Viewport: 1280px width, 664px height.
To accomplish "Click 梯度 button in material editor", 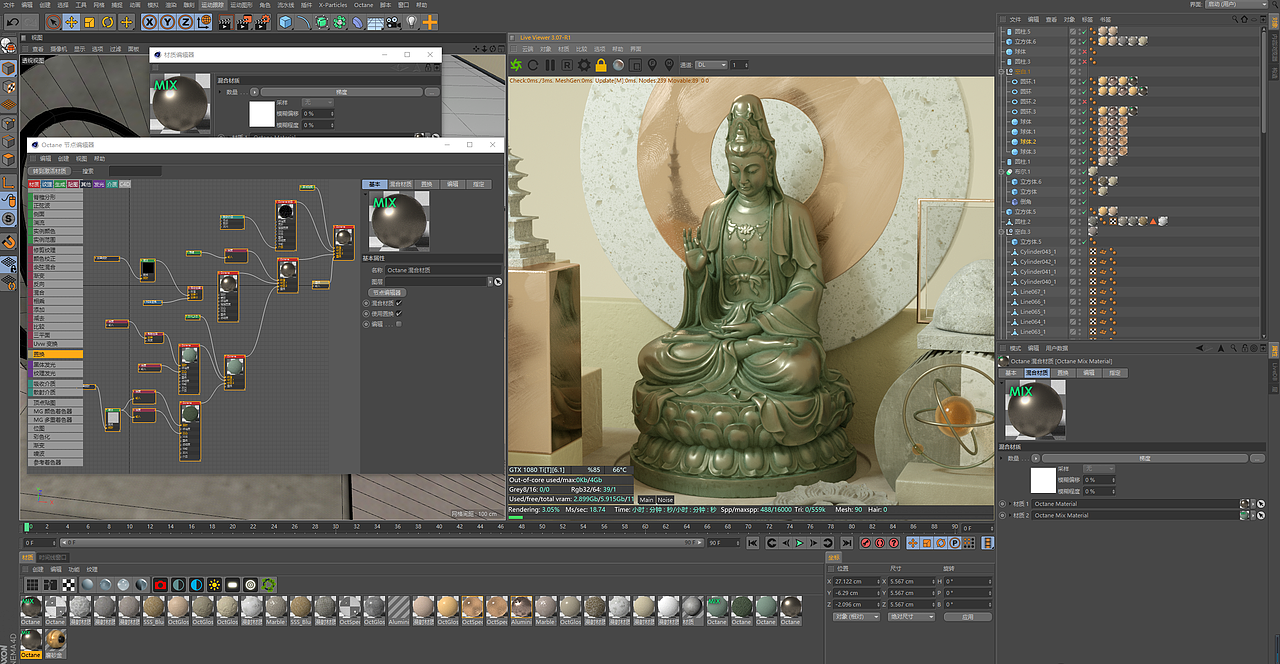I will [342, 92].
